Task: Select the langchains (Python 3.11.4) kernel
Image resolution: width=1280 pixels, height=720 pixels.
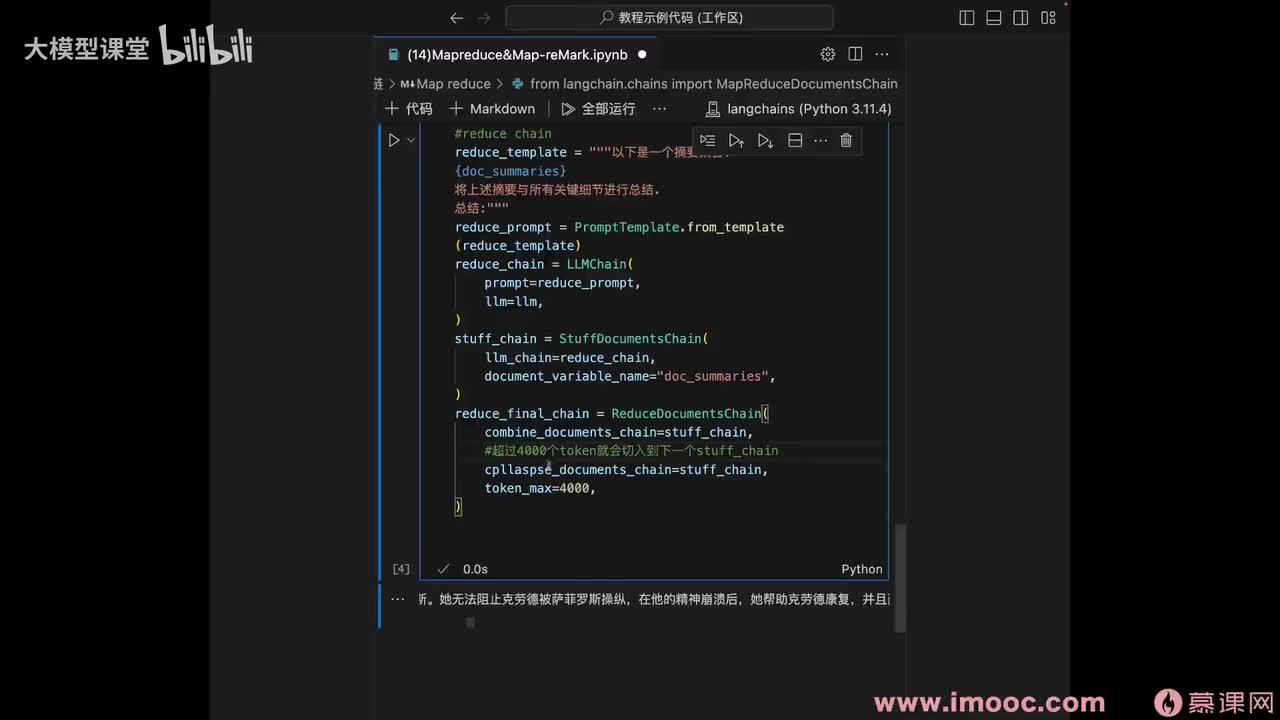Action: tap(798, 109)
